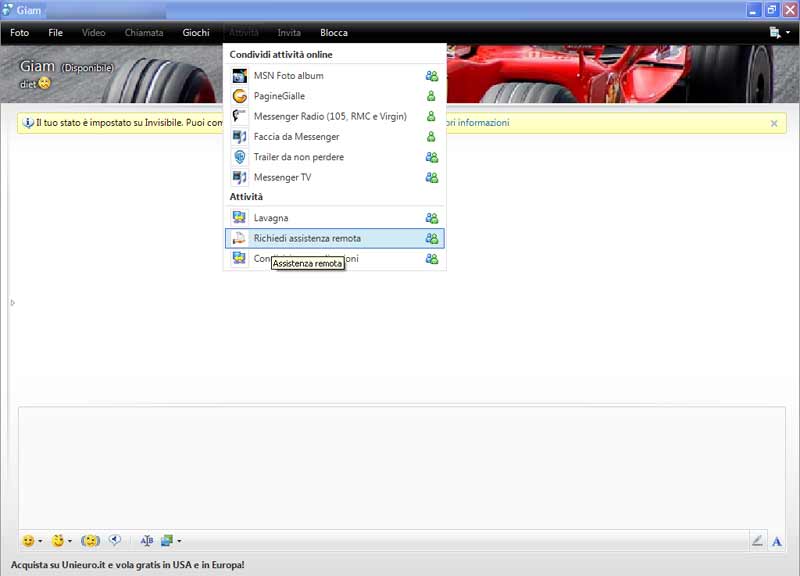The height and width of the screenshot is (576, 800).
Task: Switch to handwriting input mode
Action: (757, 541)
